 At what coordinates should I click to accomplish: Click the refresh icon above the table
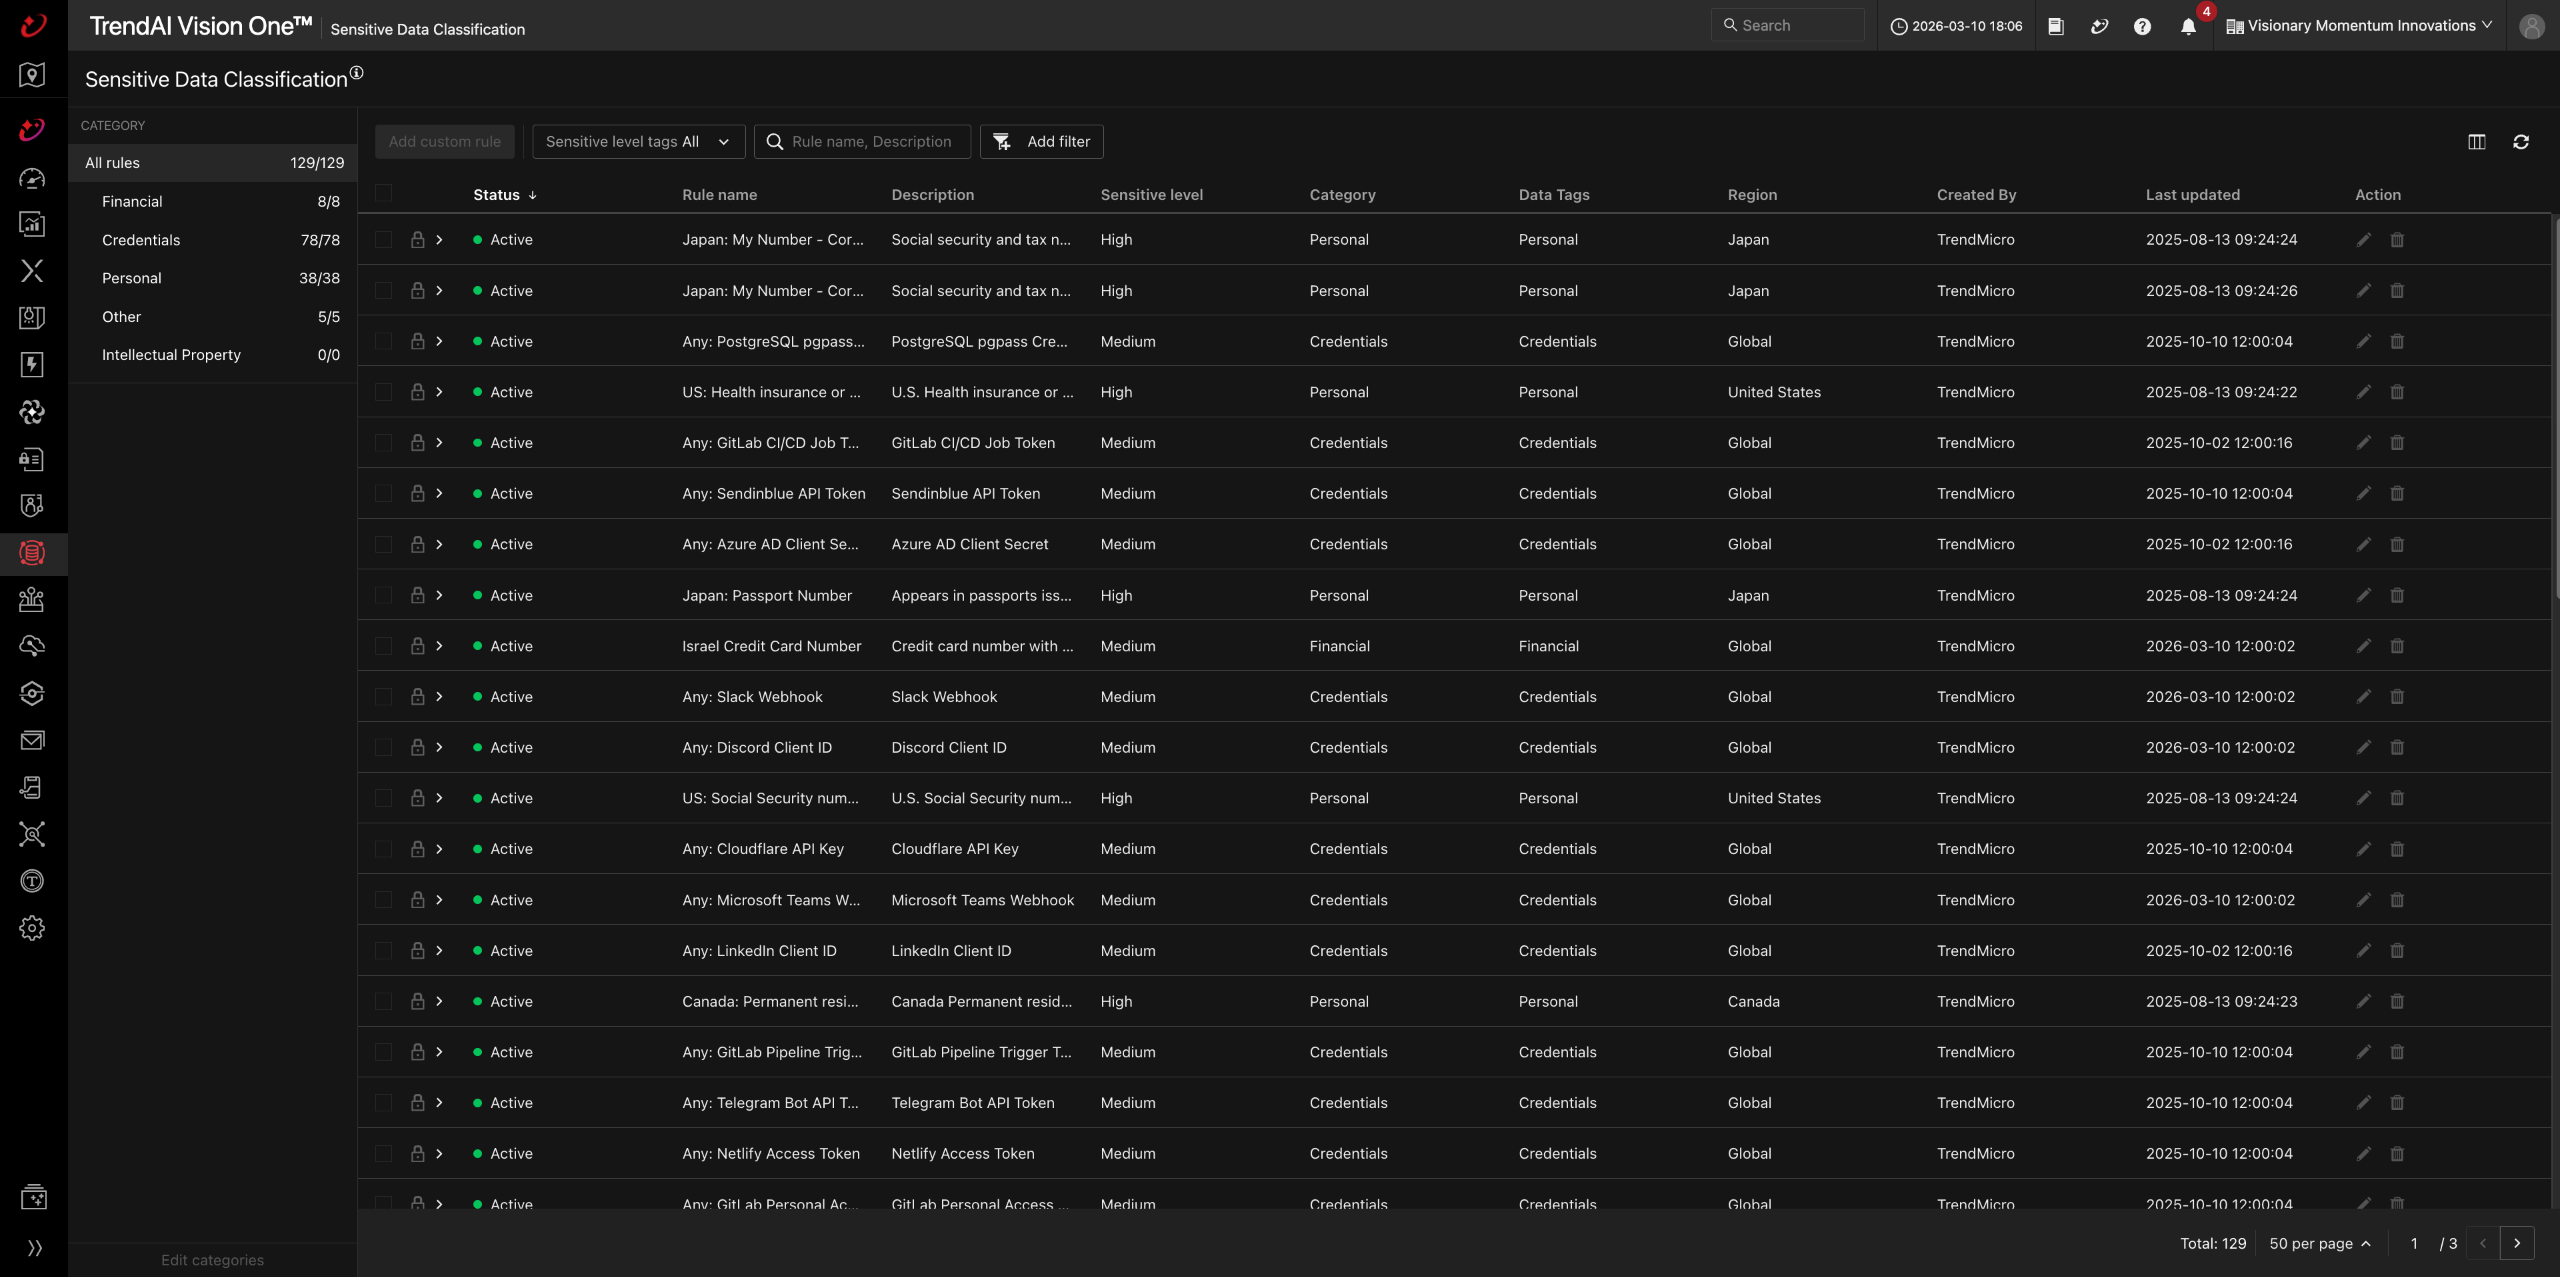[2520, 142]
